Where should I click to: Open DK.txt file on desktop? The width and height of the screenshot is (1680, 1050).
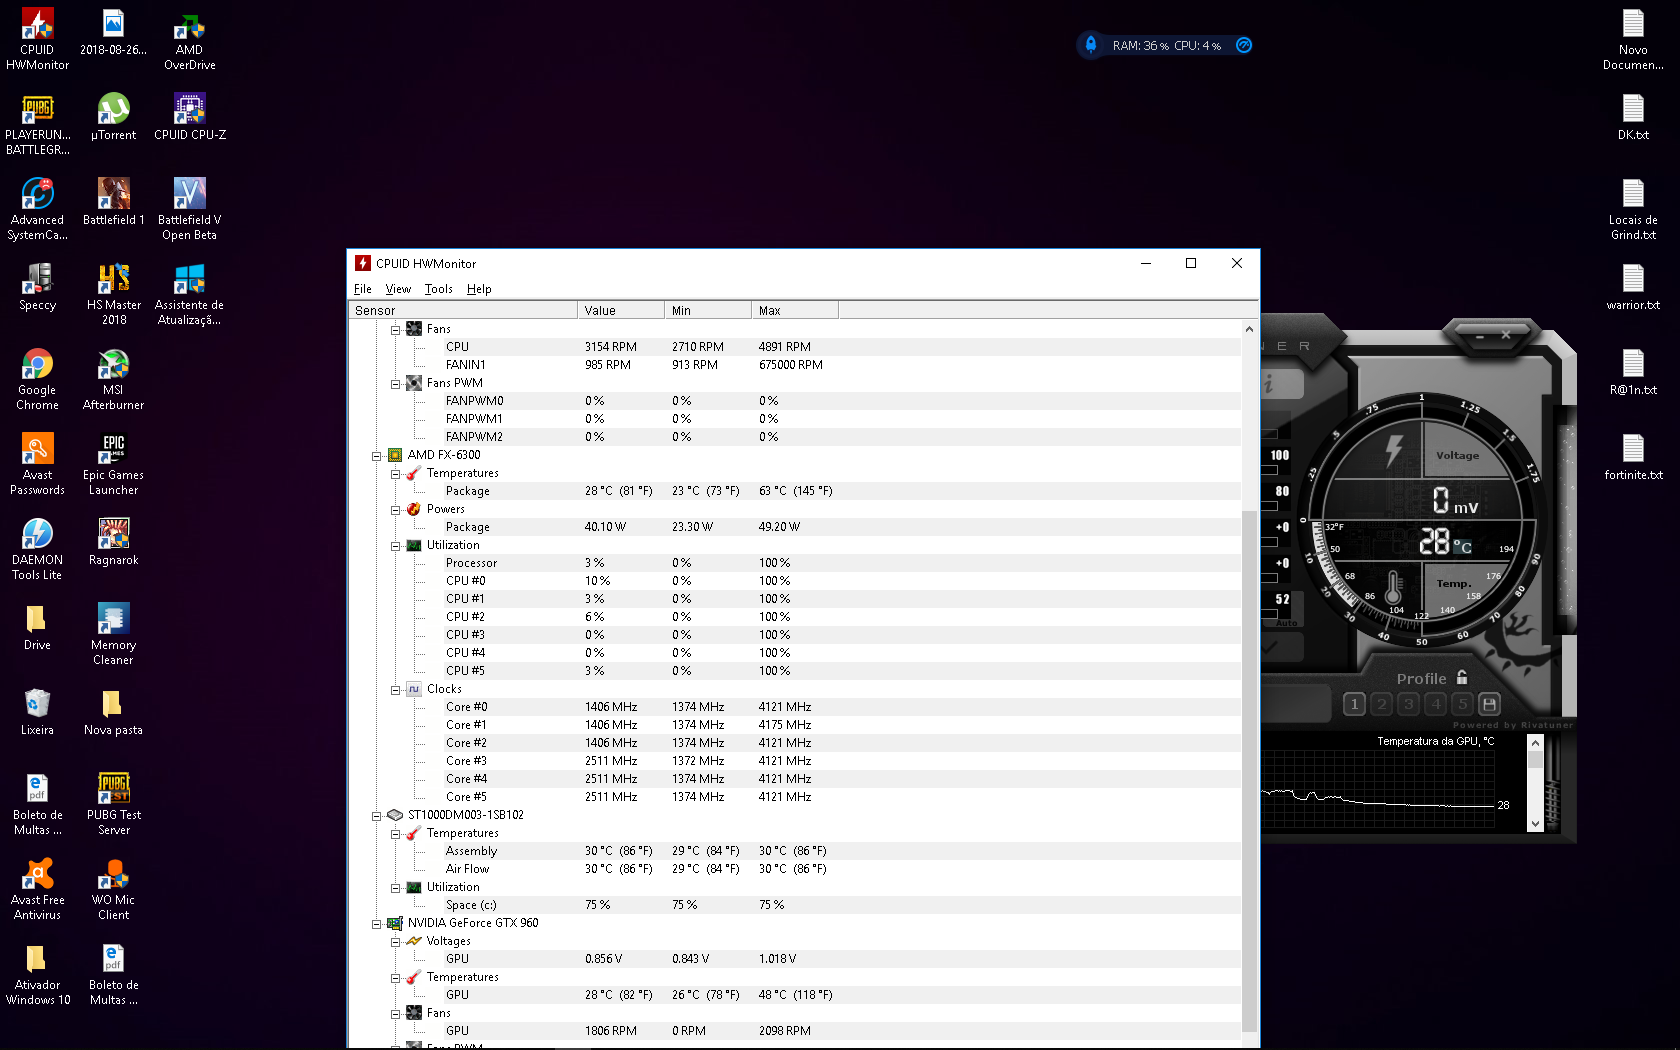[x=1633, y=118]
